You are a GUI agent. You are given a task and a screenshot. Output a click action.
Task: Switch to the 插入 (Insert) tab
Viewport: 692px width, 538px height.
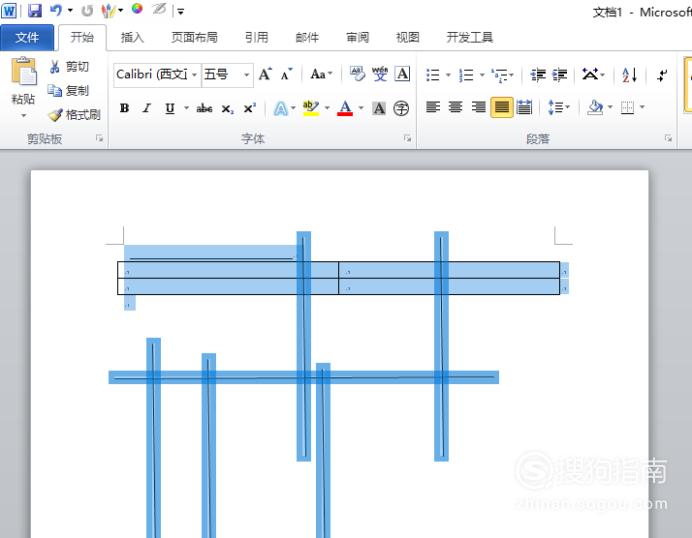[x=132, y=38]
